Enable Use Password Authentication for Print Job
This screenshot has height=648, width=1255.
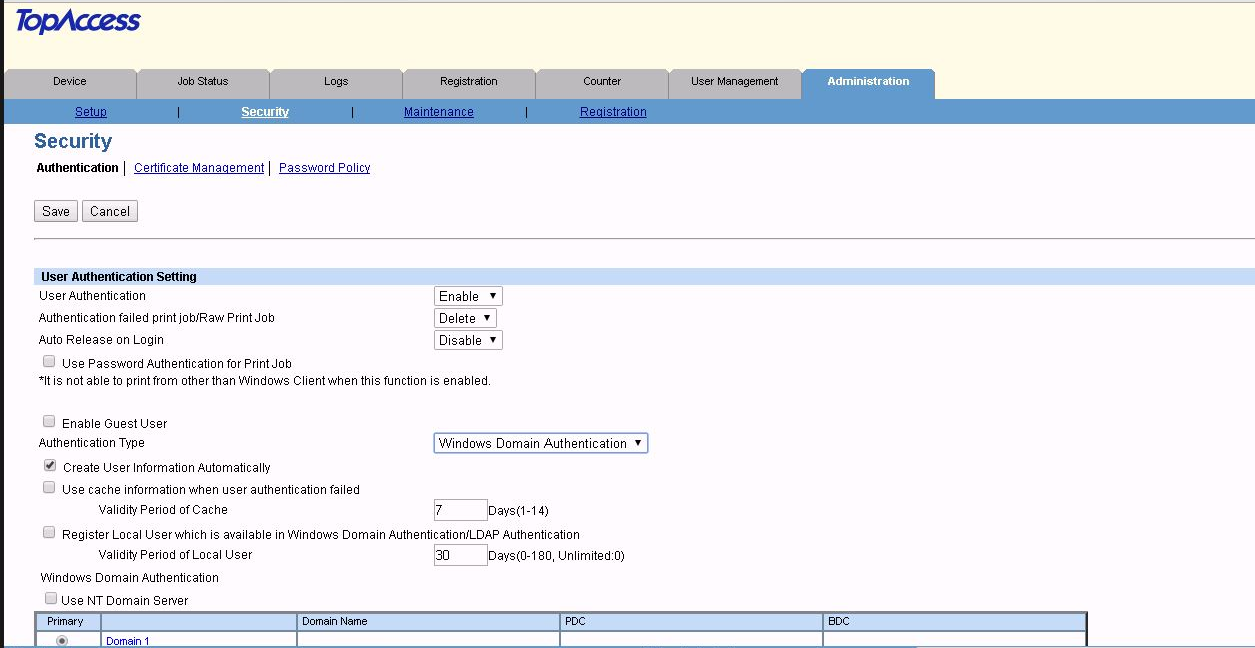(49, 362)
